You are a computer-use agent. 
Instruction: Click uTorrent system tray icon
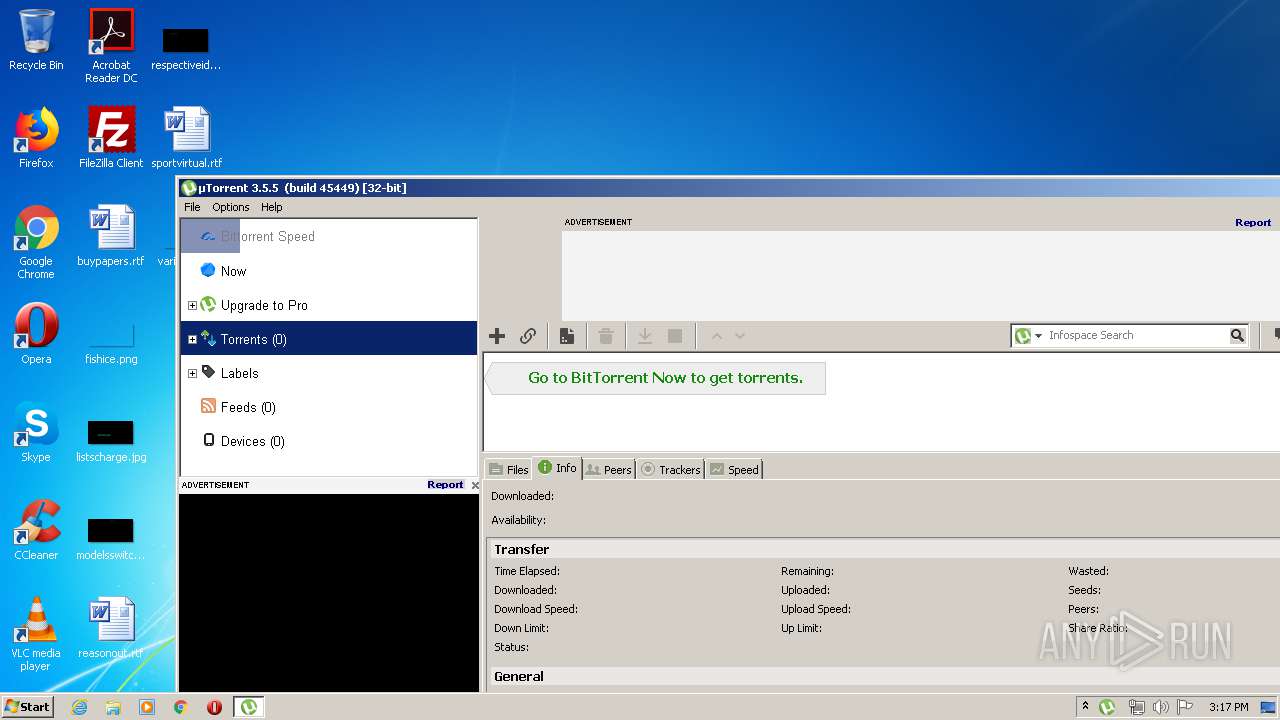click(1107, 707)
